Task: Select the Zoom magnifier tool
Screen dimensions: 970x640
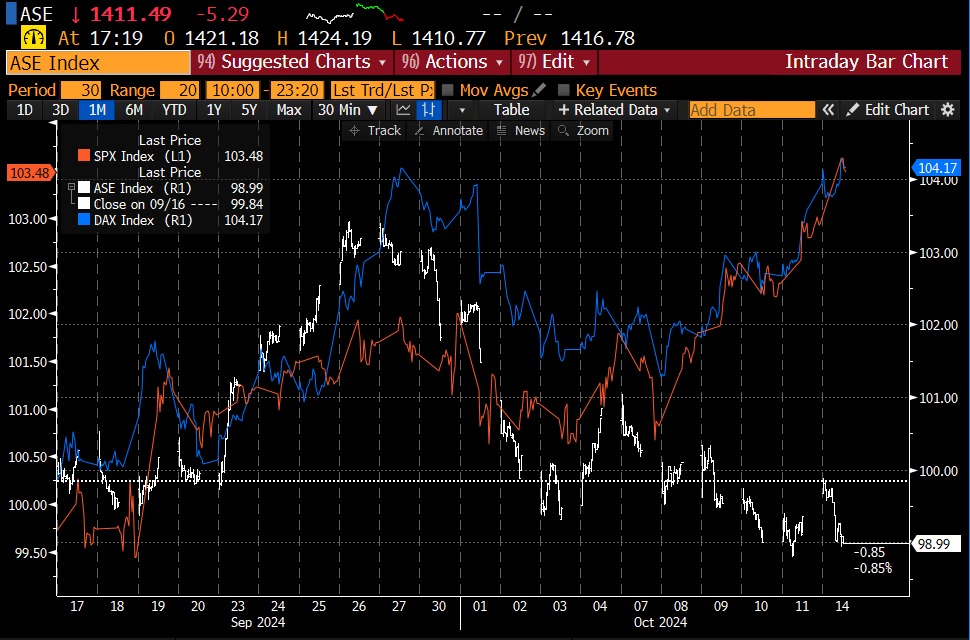Action: (584, 131)
